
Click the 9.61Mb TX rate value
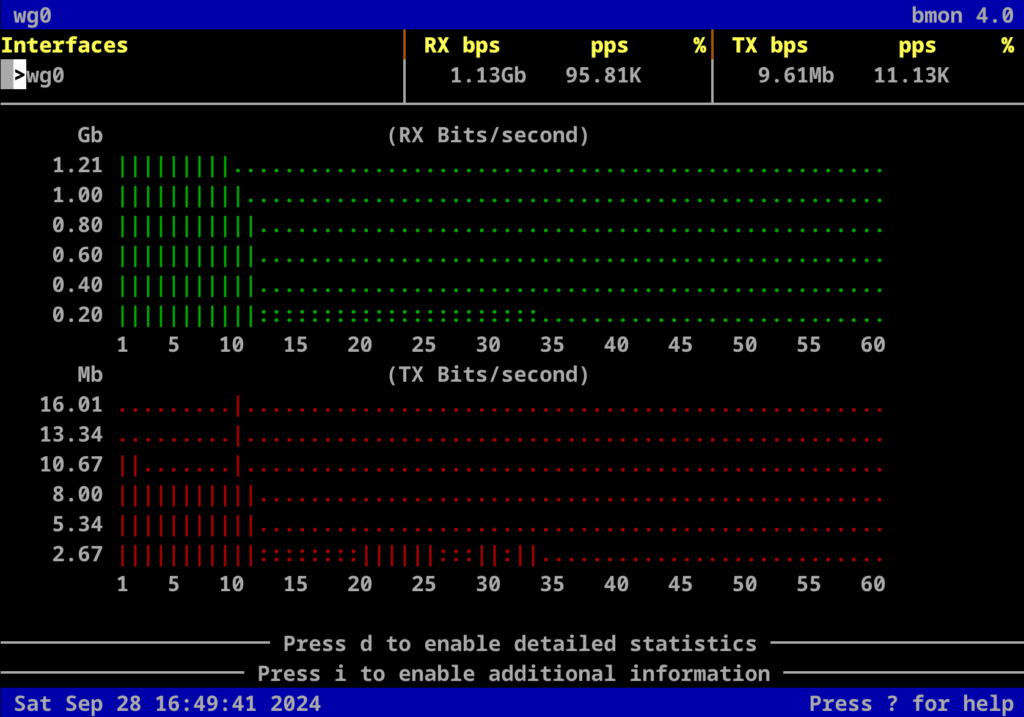(x=796, y=75)
